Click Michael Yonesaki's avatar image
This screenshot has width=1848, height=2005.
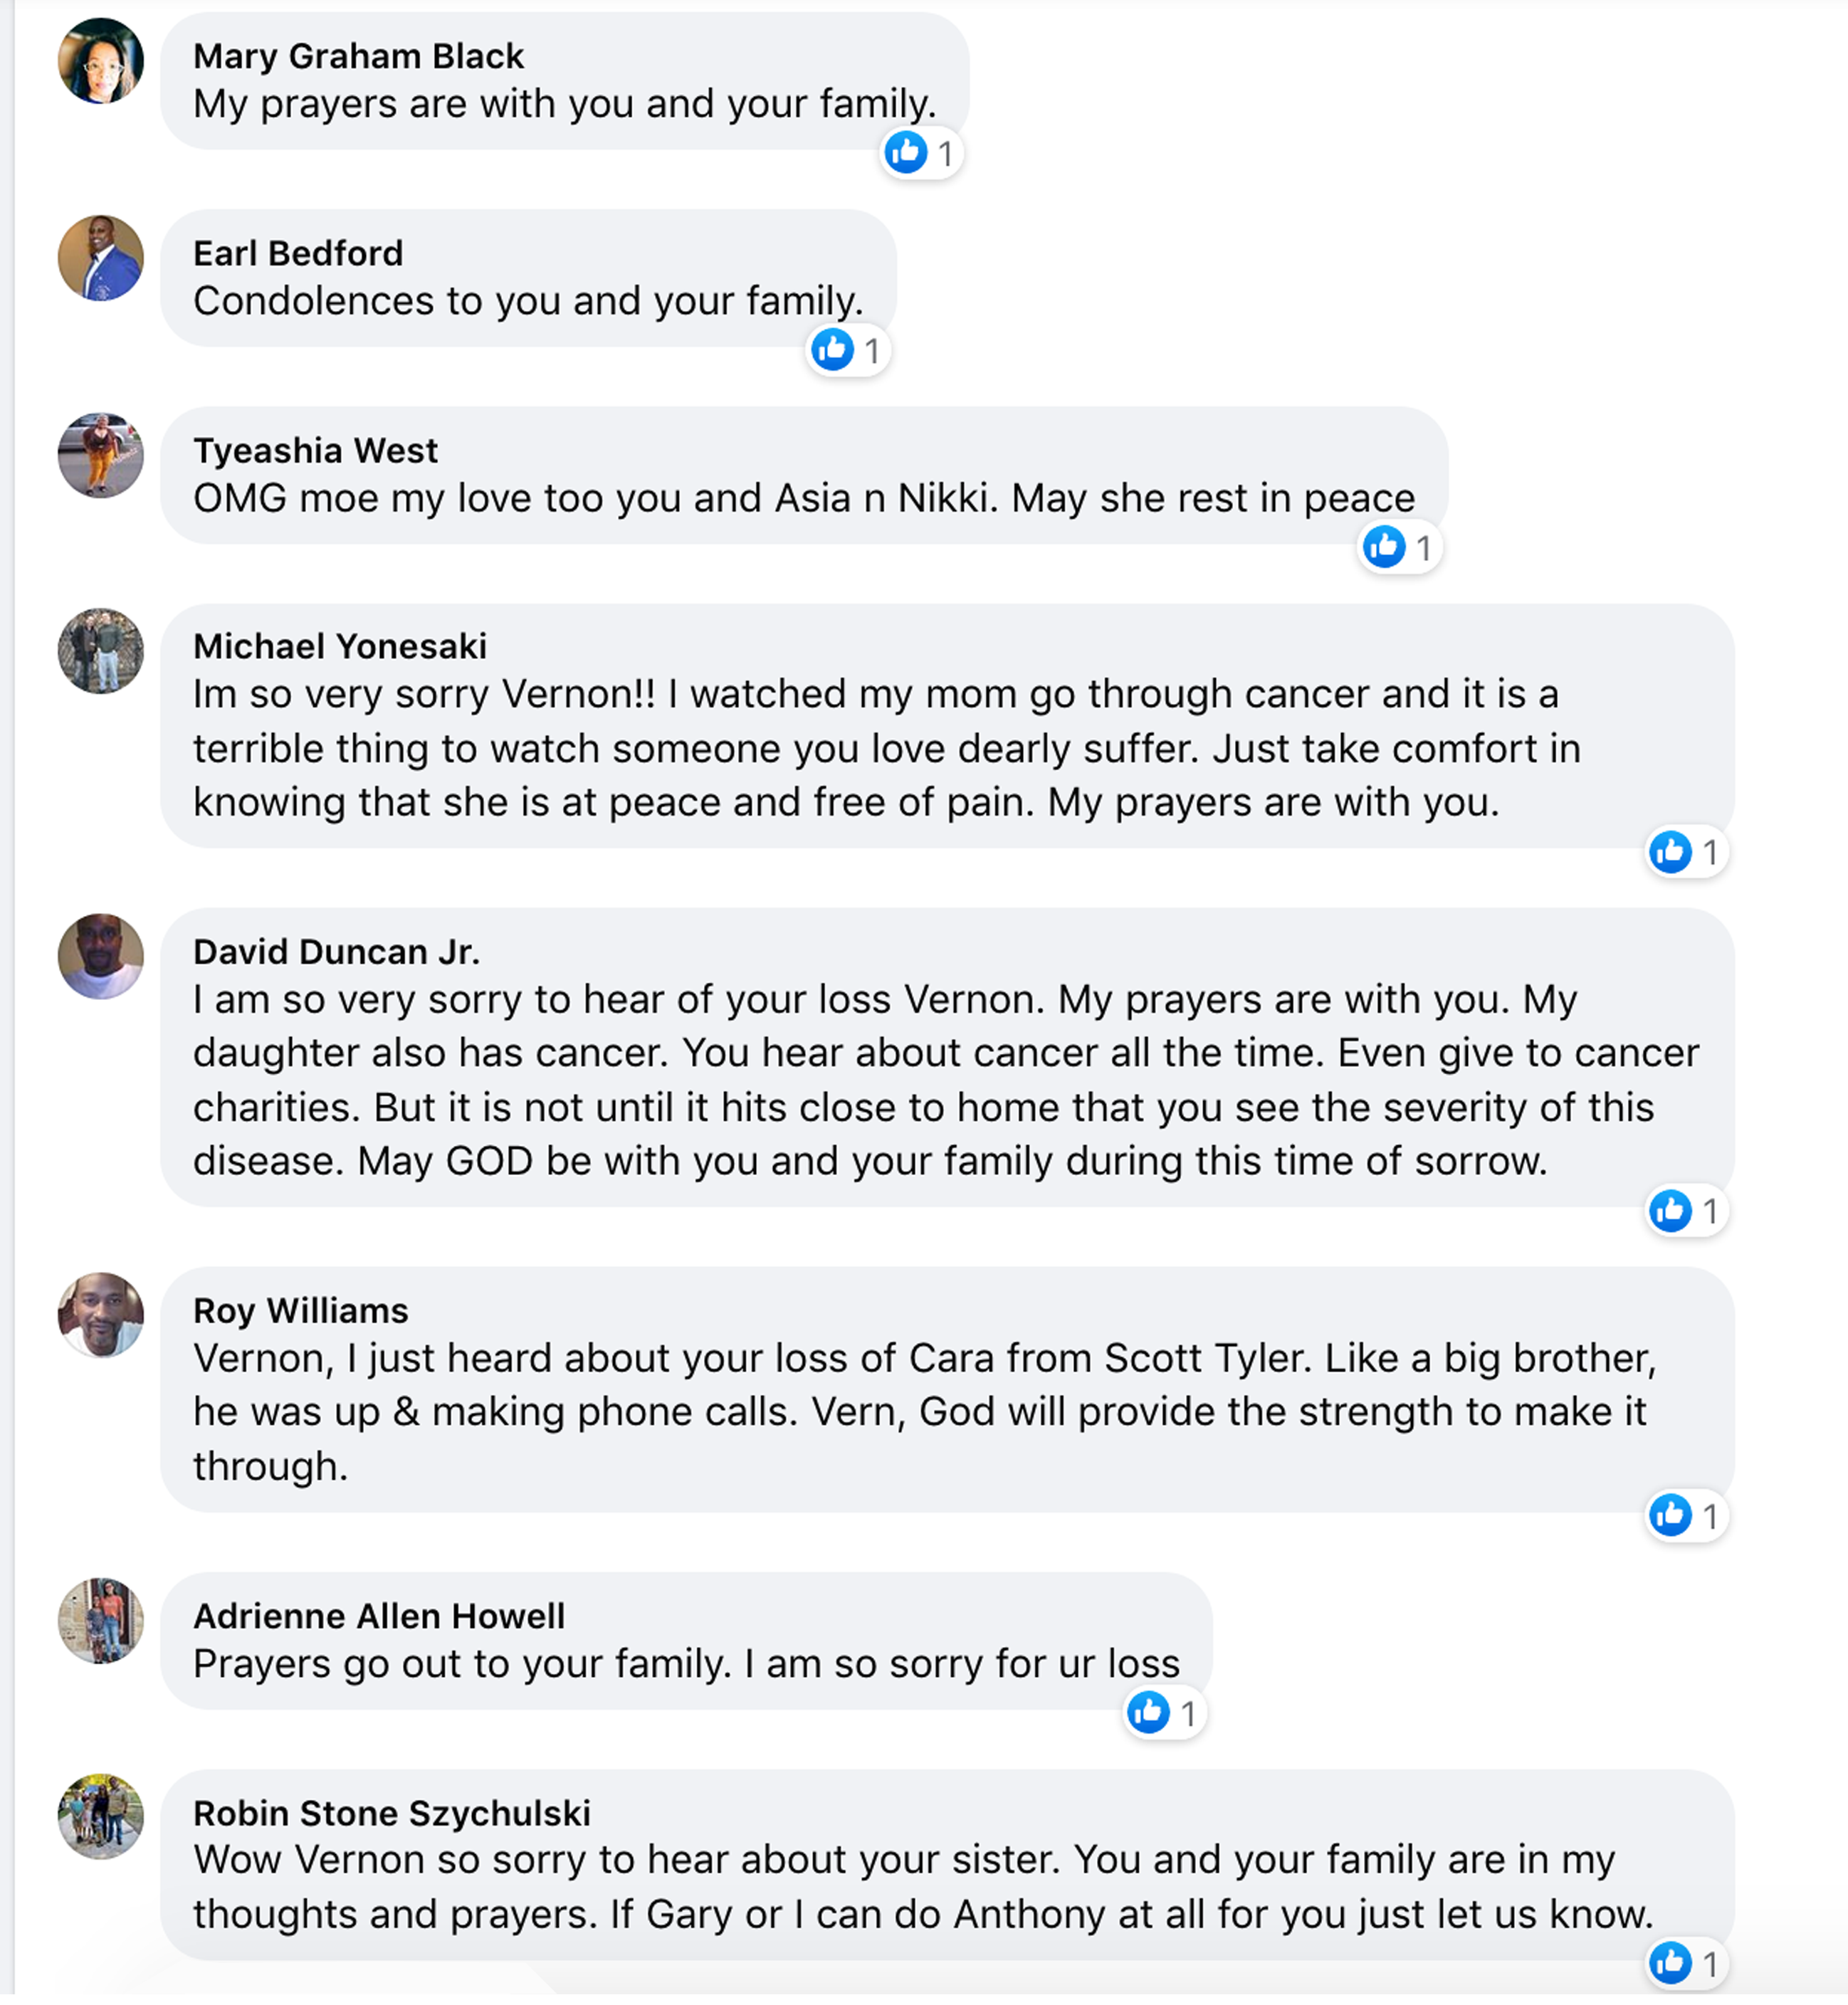tap(101, 651)
